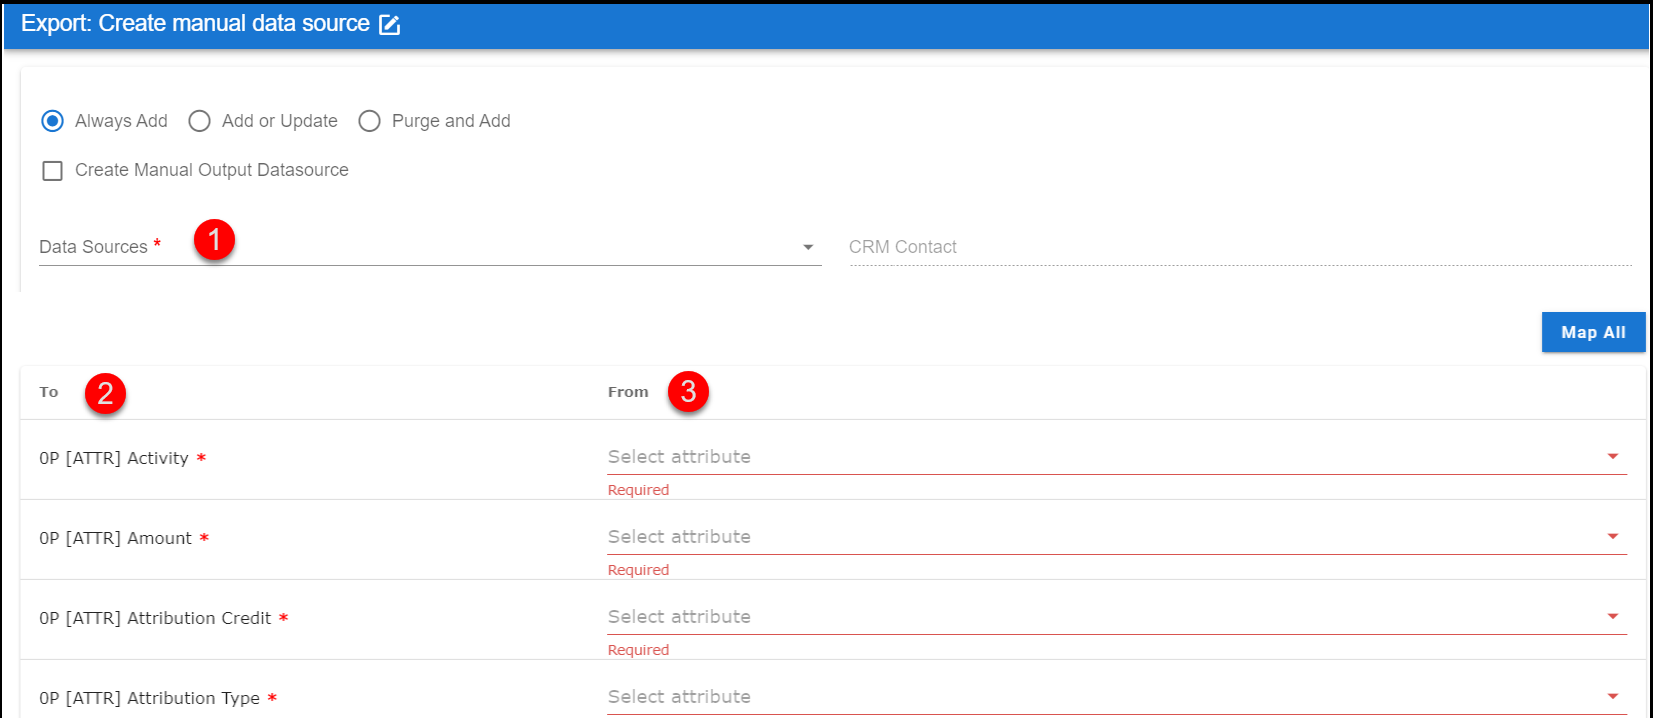Screen dimensions: 1653x718
Task: Click the Export: Create manual data source title
Action: [195, 24]
